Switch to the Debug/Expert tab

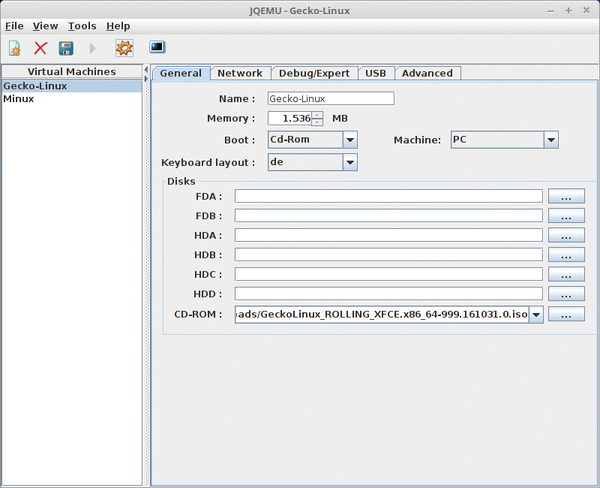(314, 73)
